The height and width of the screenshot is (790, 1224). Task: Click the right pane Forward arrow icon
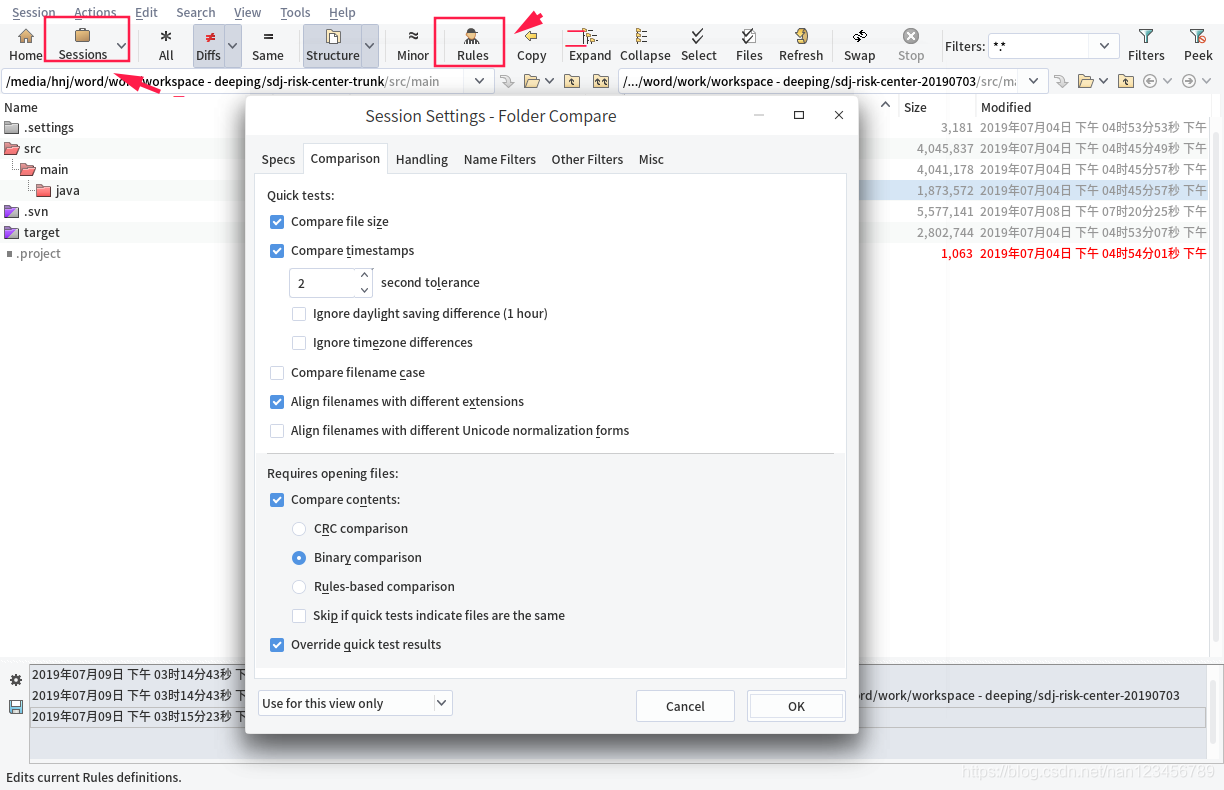(1189, 81)
